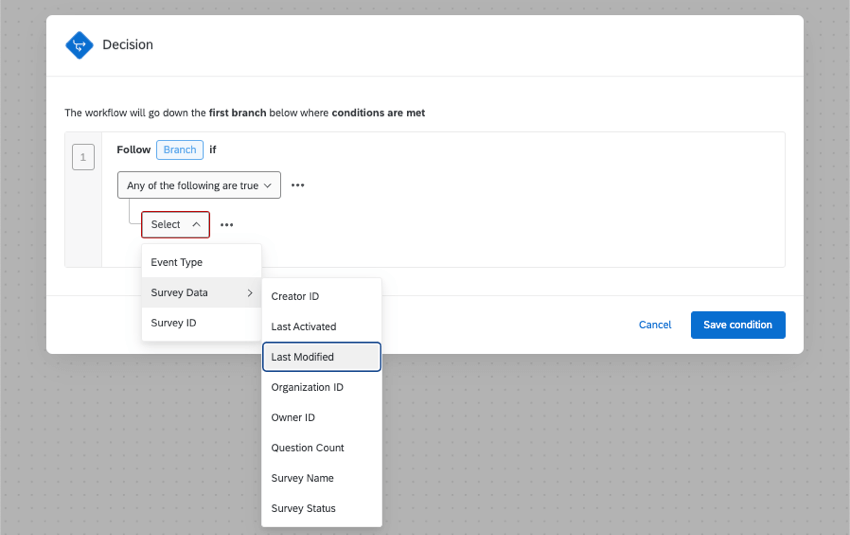Choose Survey Status option
The height and width of the screenshot is (535, 850).
303,508
